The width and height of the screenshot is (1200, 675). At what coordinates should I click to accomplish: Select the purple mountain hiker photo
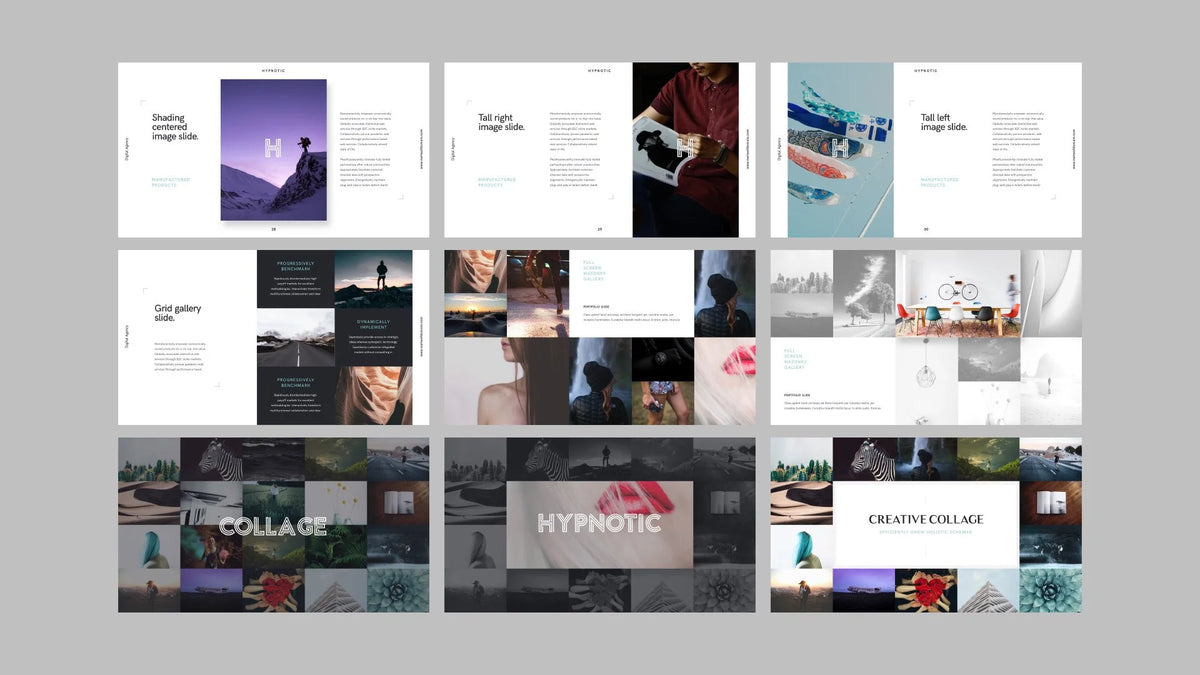(273, 150)
